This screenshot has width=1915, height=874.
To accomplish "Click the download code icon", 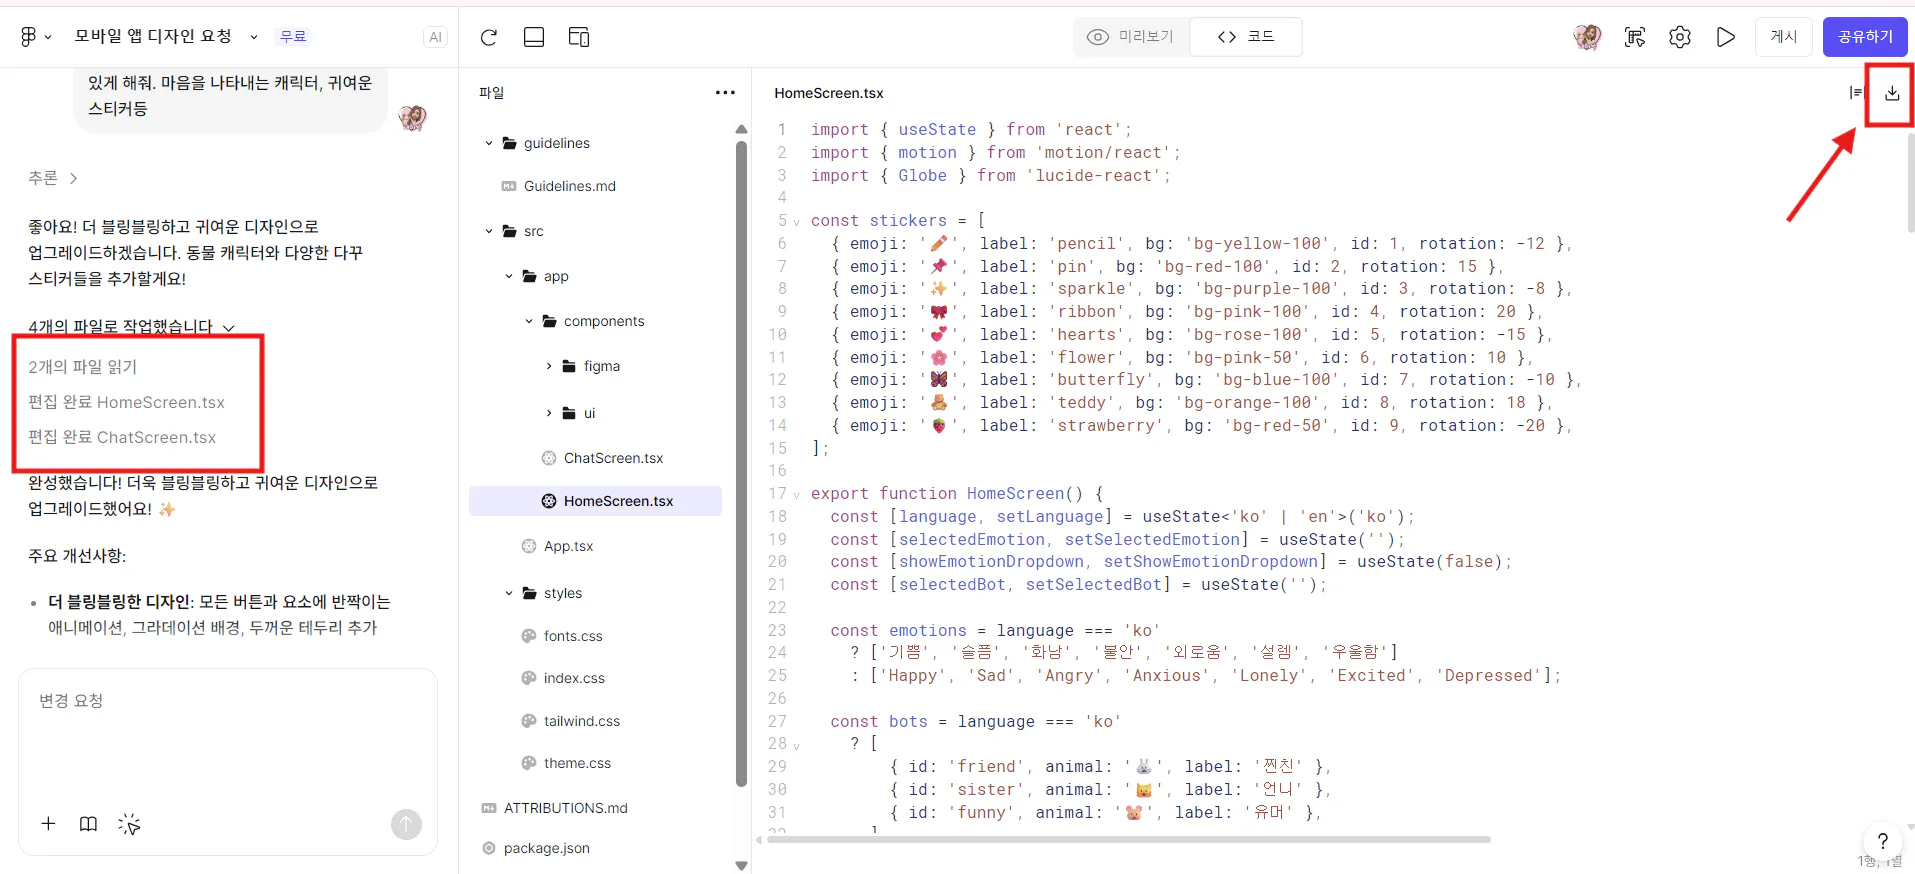I will [1891, 93].
